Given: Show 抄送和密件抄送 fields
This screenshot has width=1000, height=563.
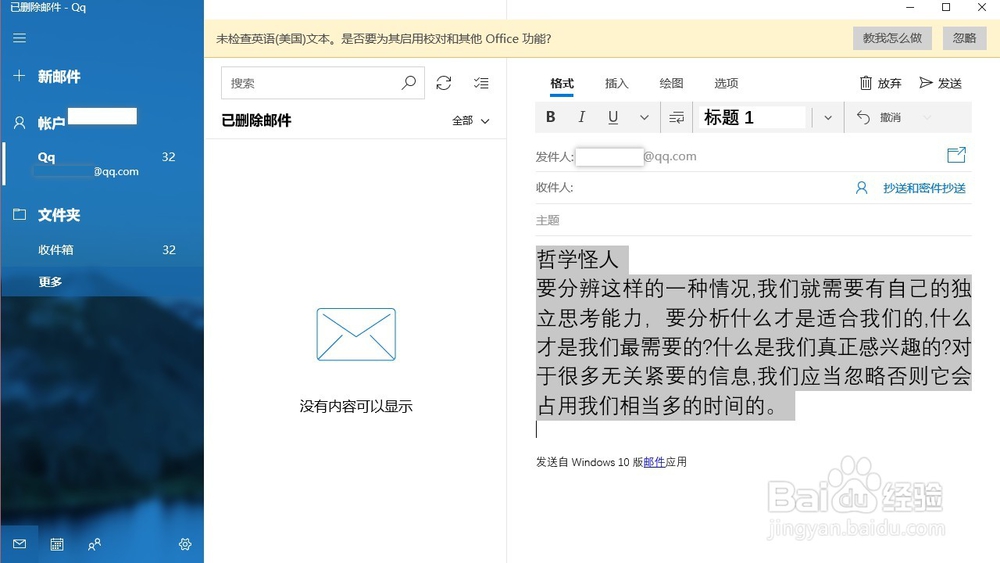Looking at the screenshot, I should [x=924, y=188].
